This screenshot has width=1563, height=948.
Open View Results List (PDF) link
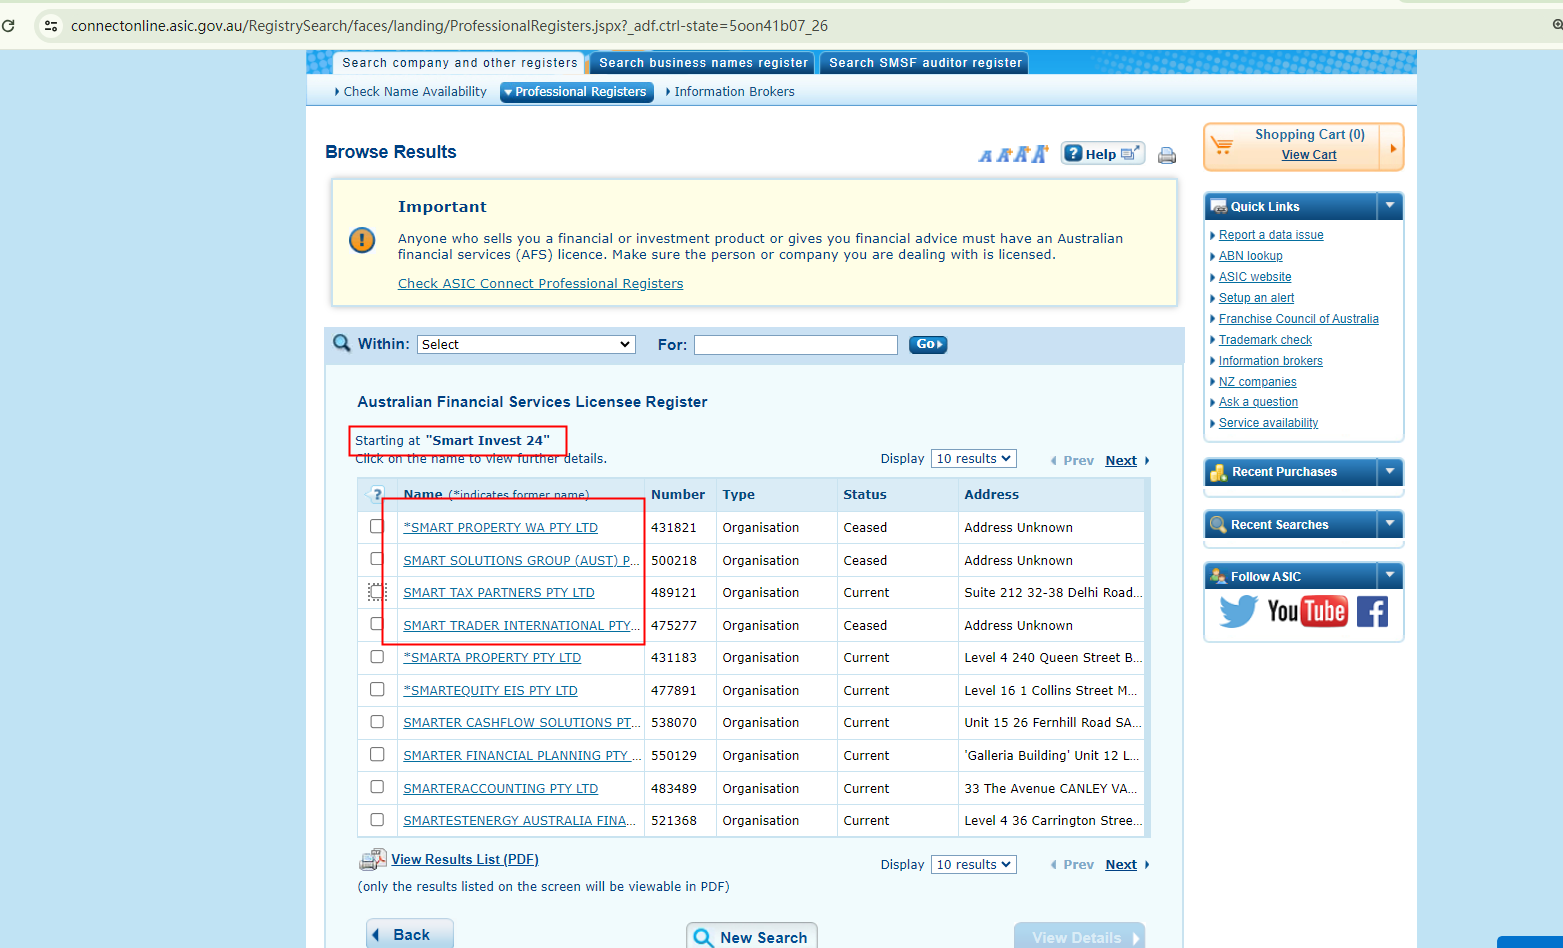click(x=465, y=859)
